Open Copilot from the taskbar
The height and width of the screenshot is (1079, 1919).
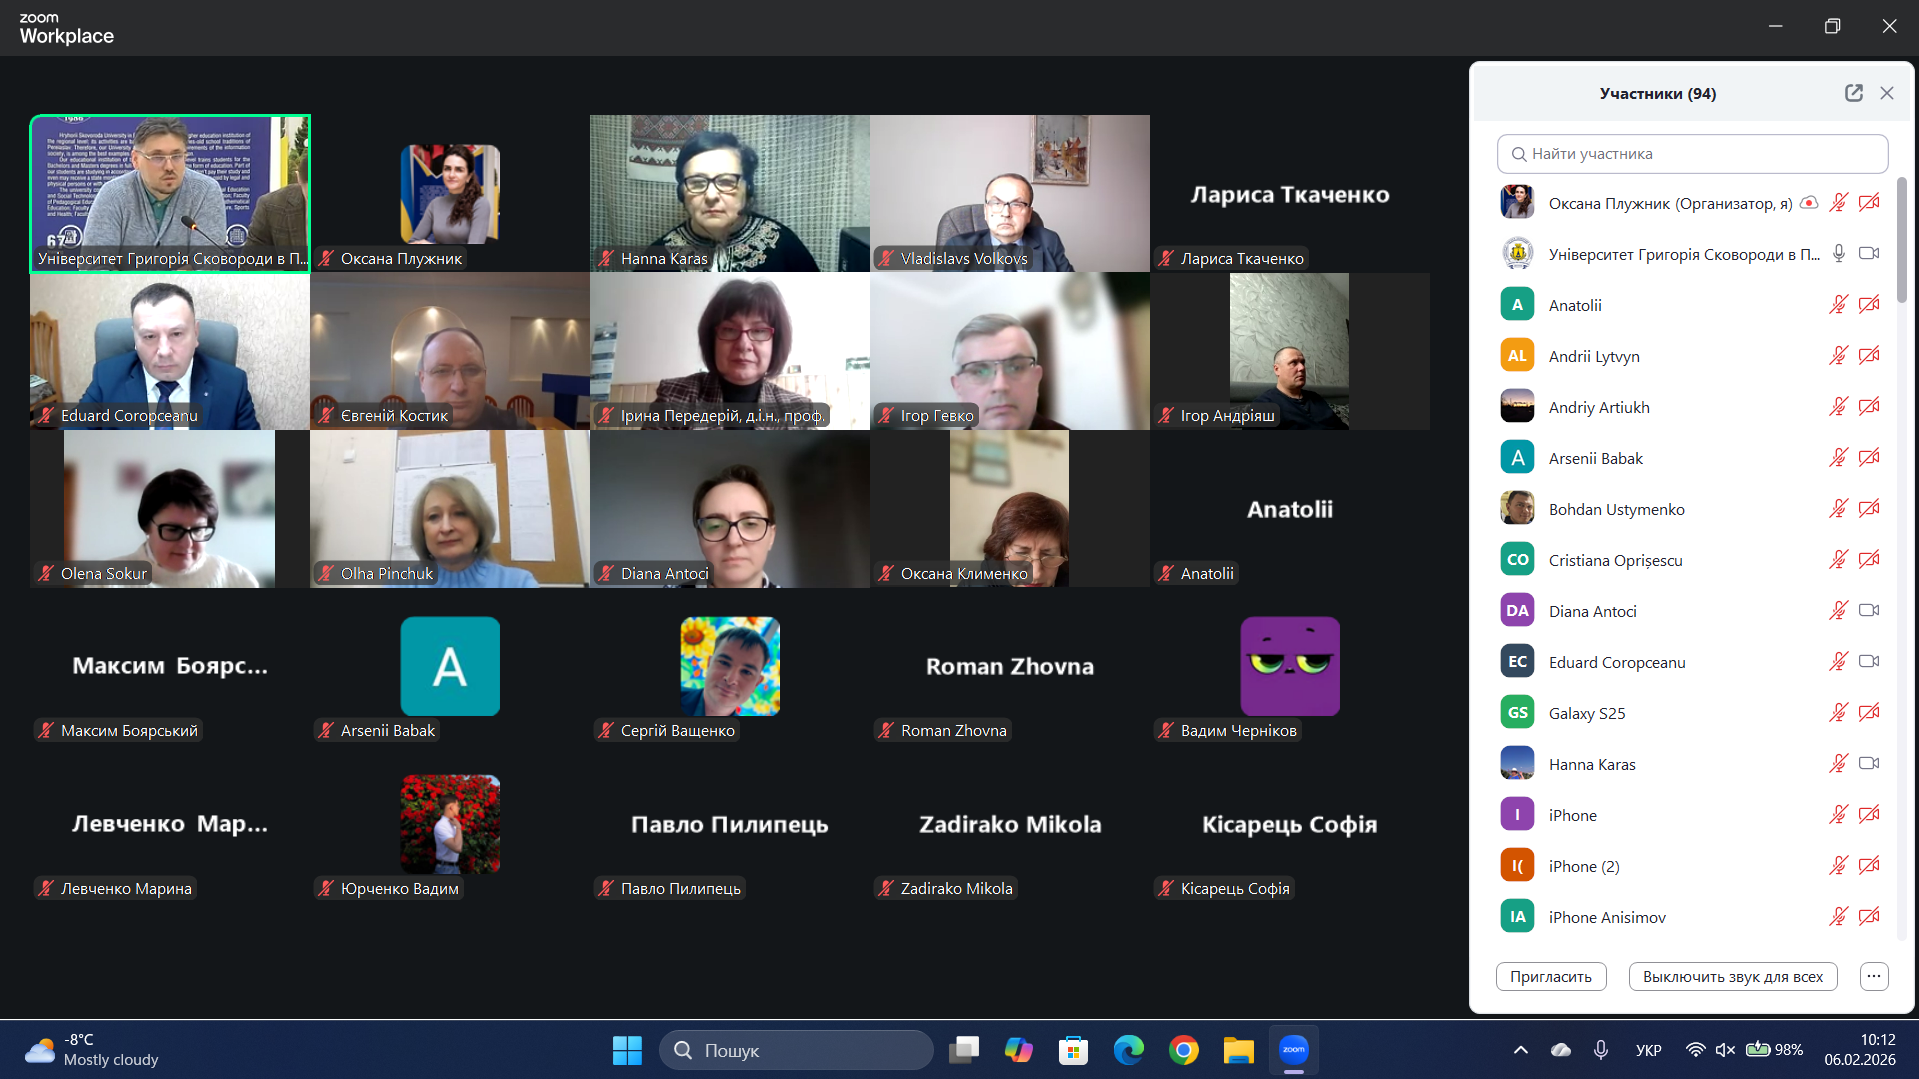click(x=1019, y=1050)
